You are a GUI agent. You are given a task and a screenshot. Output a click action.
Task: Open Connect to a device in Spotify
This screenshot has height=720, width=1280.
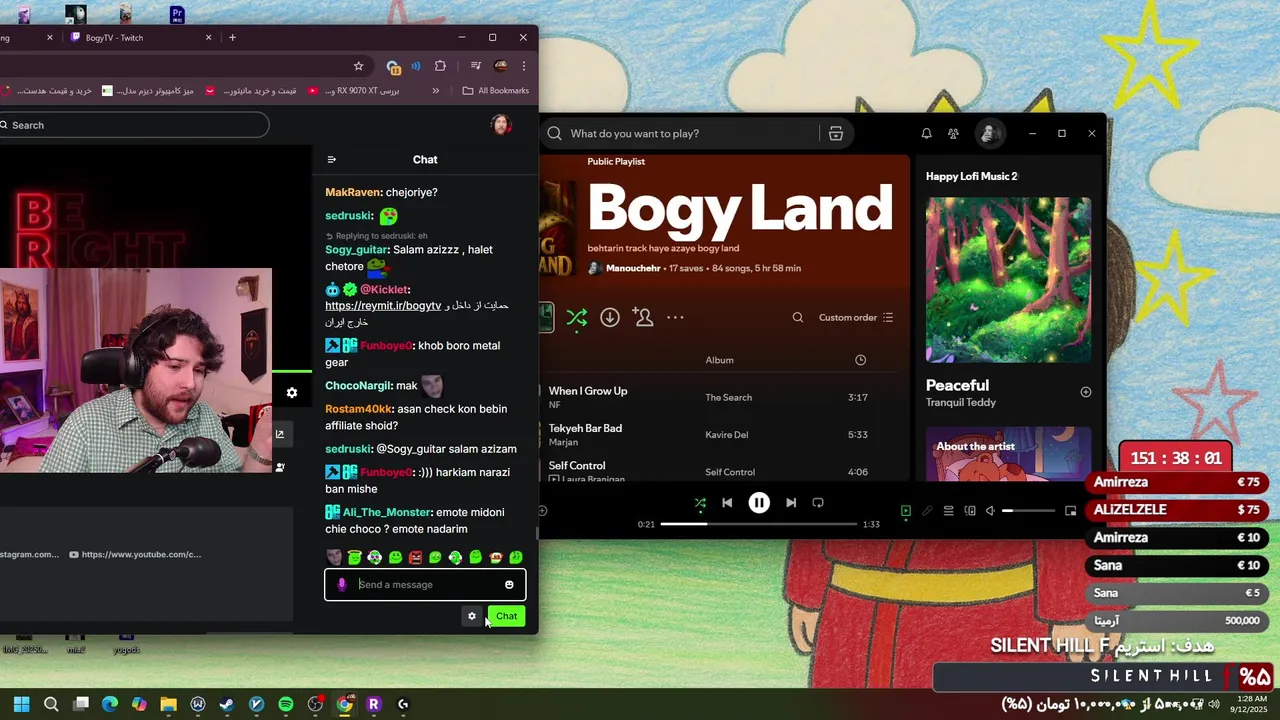click(970, 511)
